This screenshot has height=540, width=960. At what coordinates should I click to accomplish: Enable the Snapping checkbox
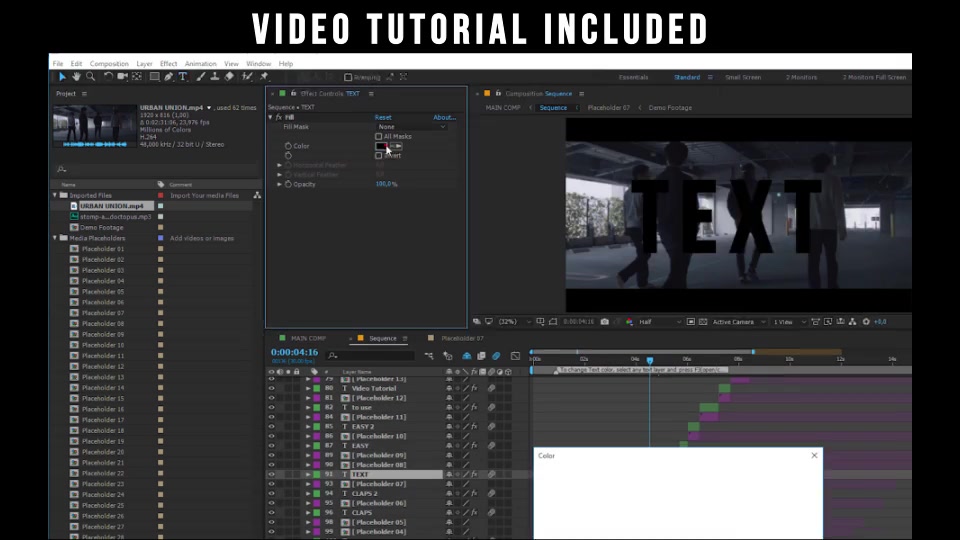pyautogui.click(x=348, y=77)
